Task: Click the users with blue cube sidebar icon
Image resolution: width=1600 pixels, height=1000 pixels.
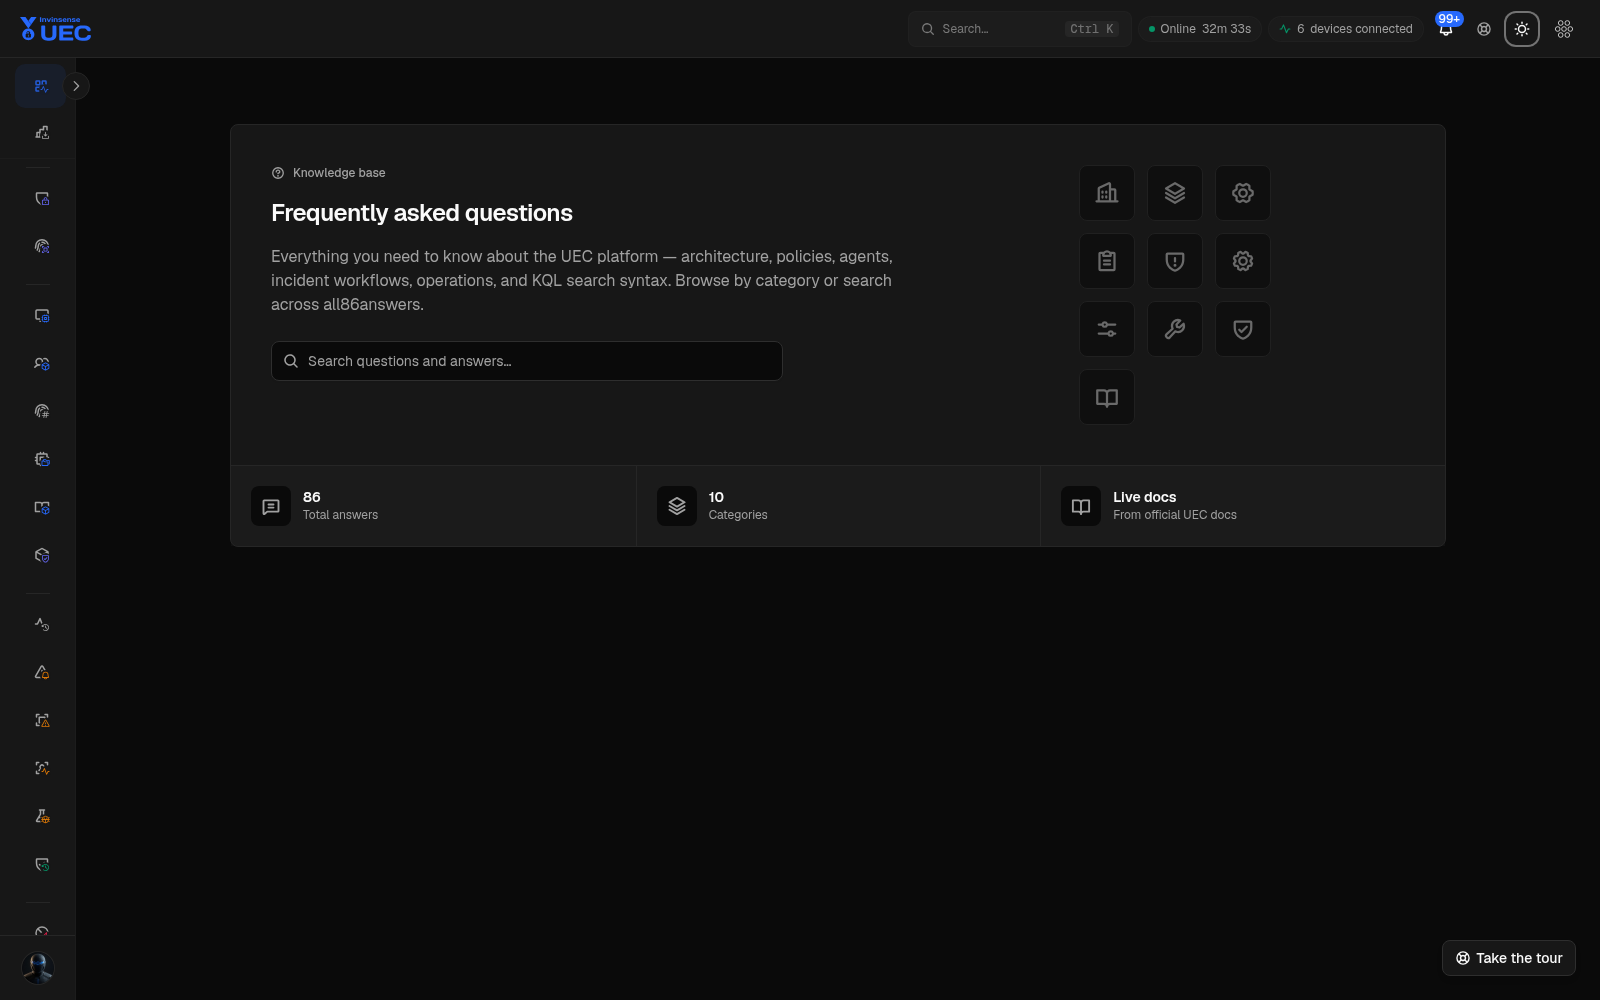Action: point(41,364)
